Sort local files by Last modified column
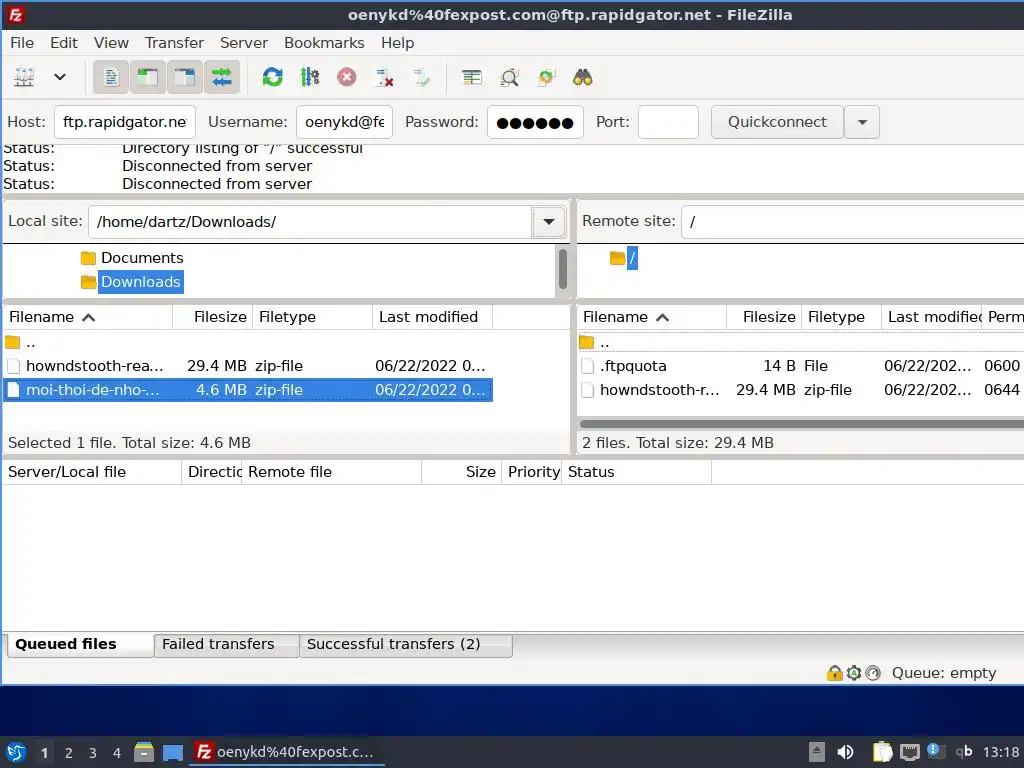 (432, 317)
